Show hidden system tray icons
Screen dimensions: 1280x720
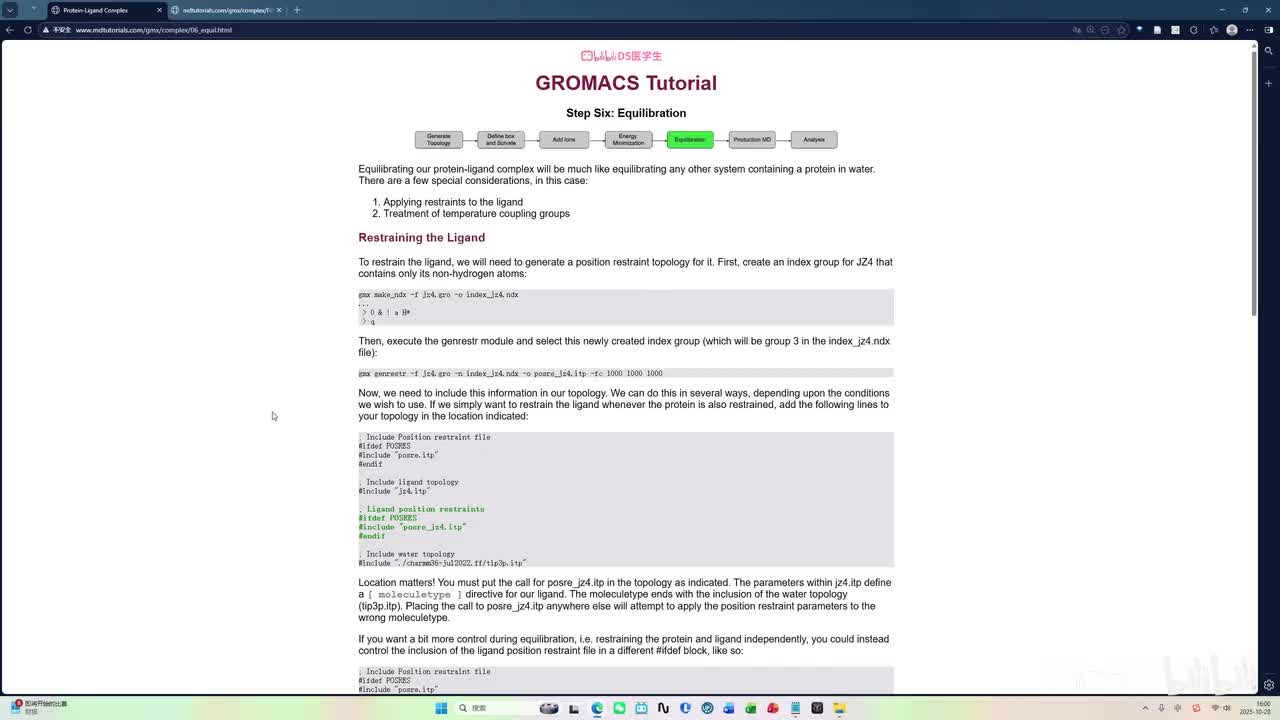(x=1146, y=708)
